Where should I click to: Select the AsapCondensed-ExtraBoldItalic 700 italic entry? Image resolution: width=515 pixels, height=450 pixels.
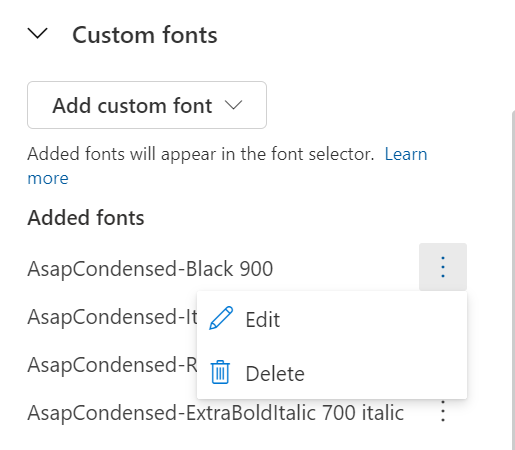click(x=216, y=413)
